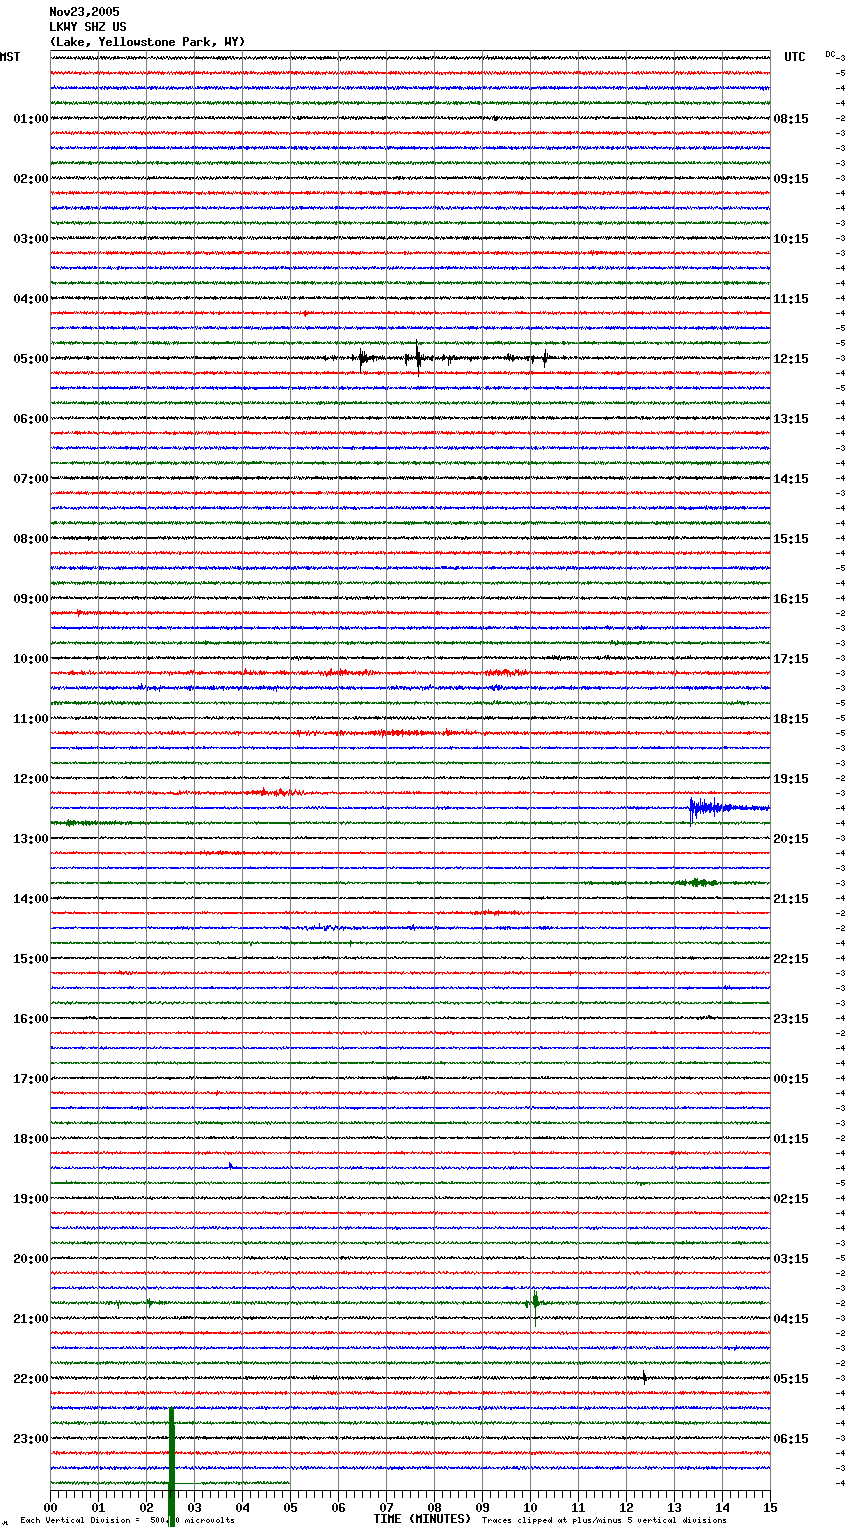This screenshot has height=1534, width=850.
Task: Click the 21:15 UTC time label
Action: (x=791, y=899)
